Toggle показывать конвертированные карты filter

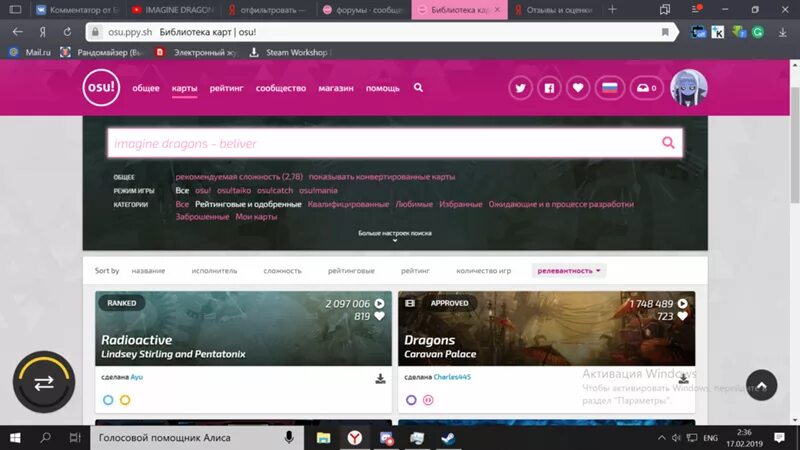382,177
